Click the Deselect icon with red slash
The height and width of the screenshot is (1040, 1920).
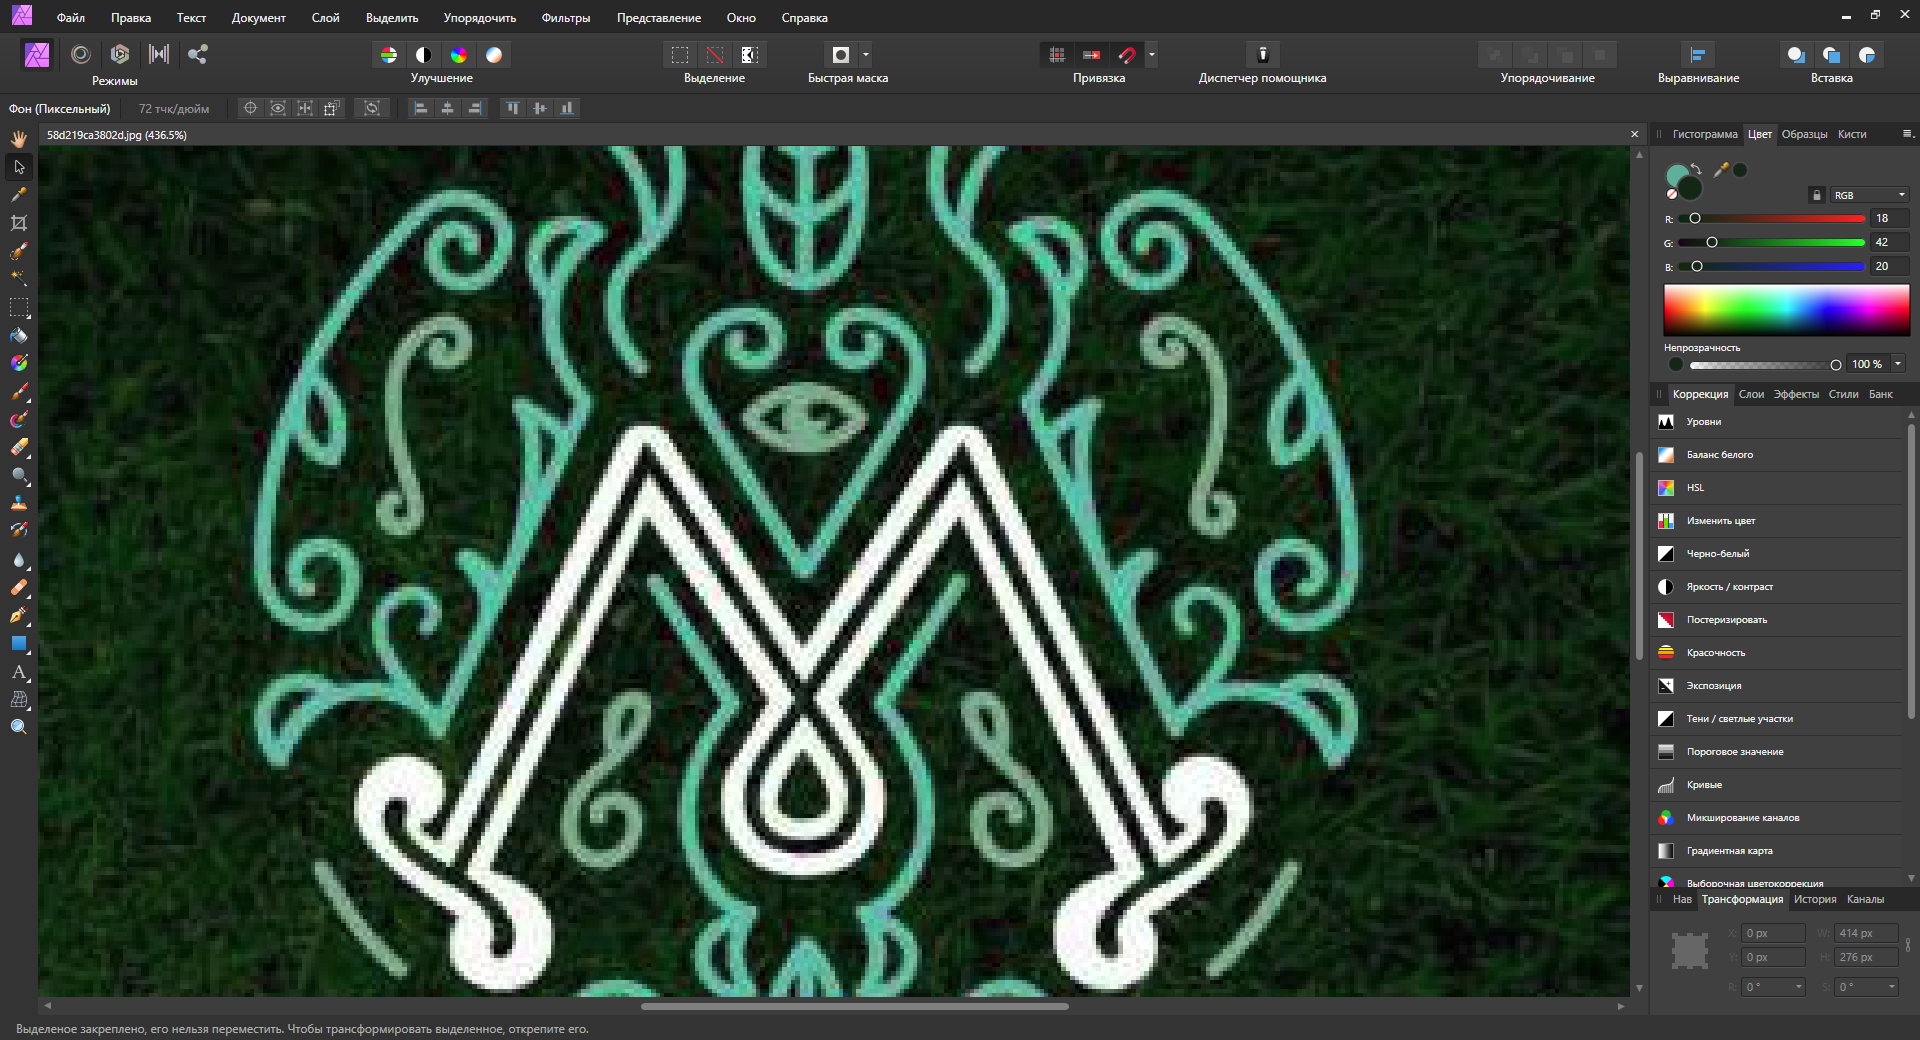pos(714,55)
